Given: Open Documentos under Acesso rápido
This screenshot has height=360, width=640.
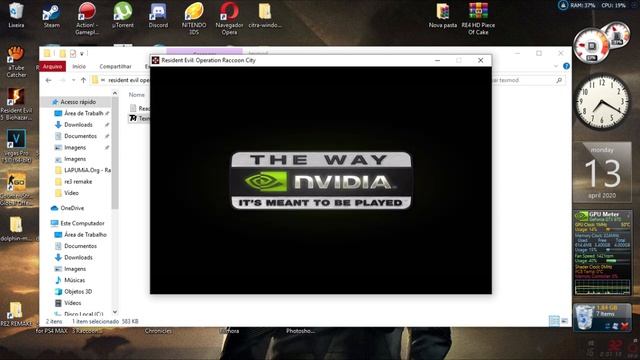Looking at the screenshot, I should pos(80,136).
